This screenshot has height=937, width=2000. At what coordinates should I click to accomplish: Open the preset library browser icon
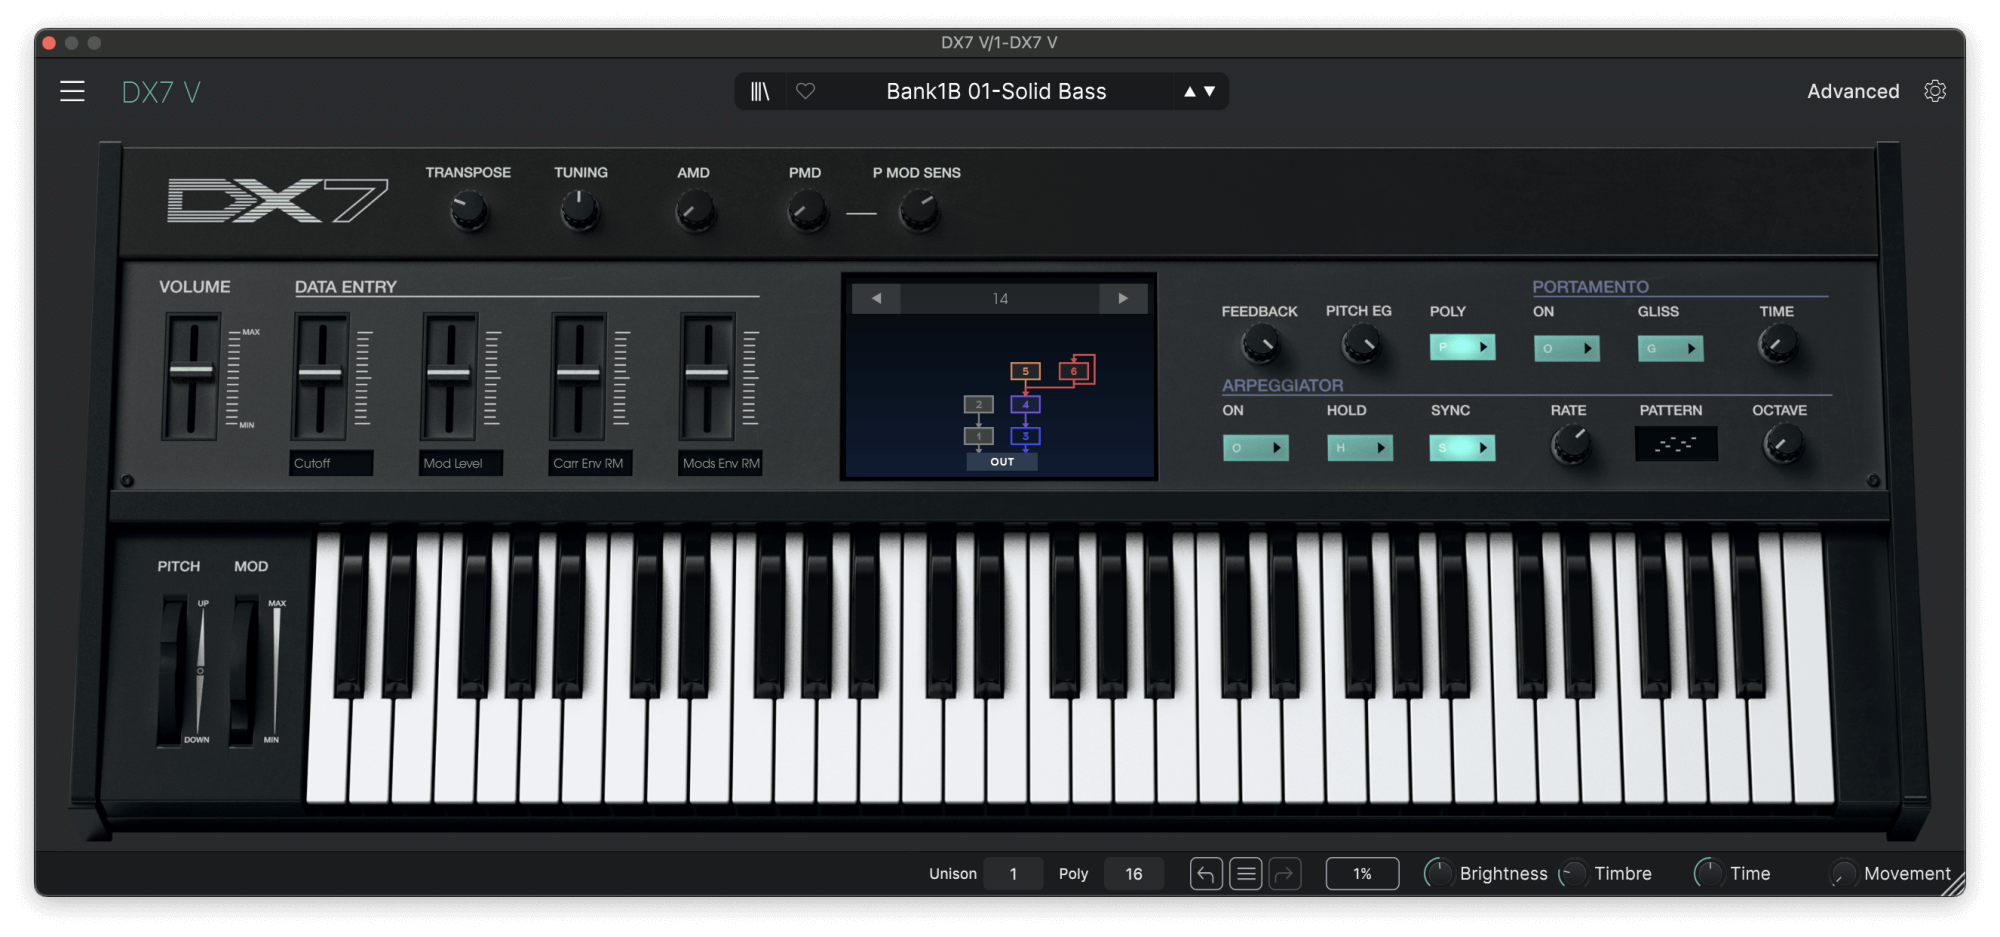click(x=761, y=91)
